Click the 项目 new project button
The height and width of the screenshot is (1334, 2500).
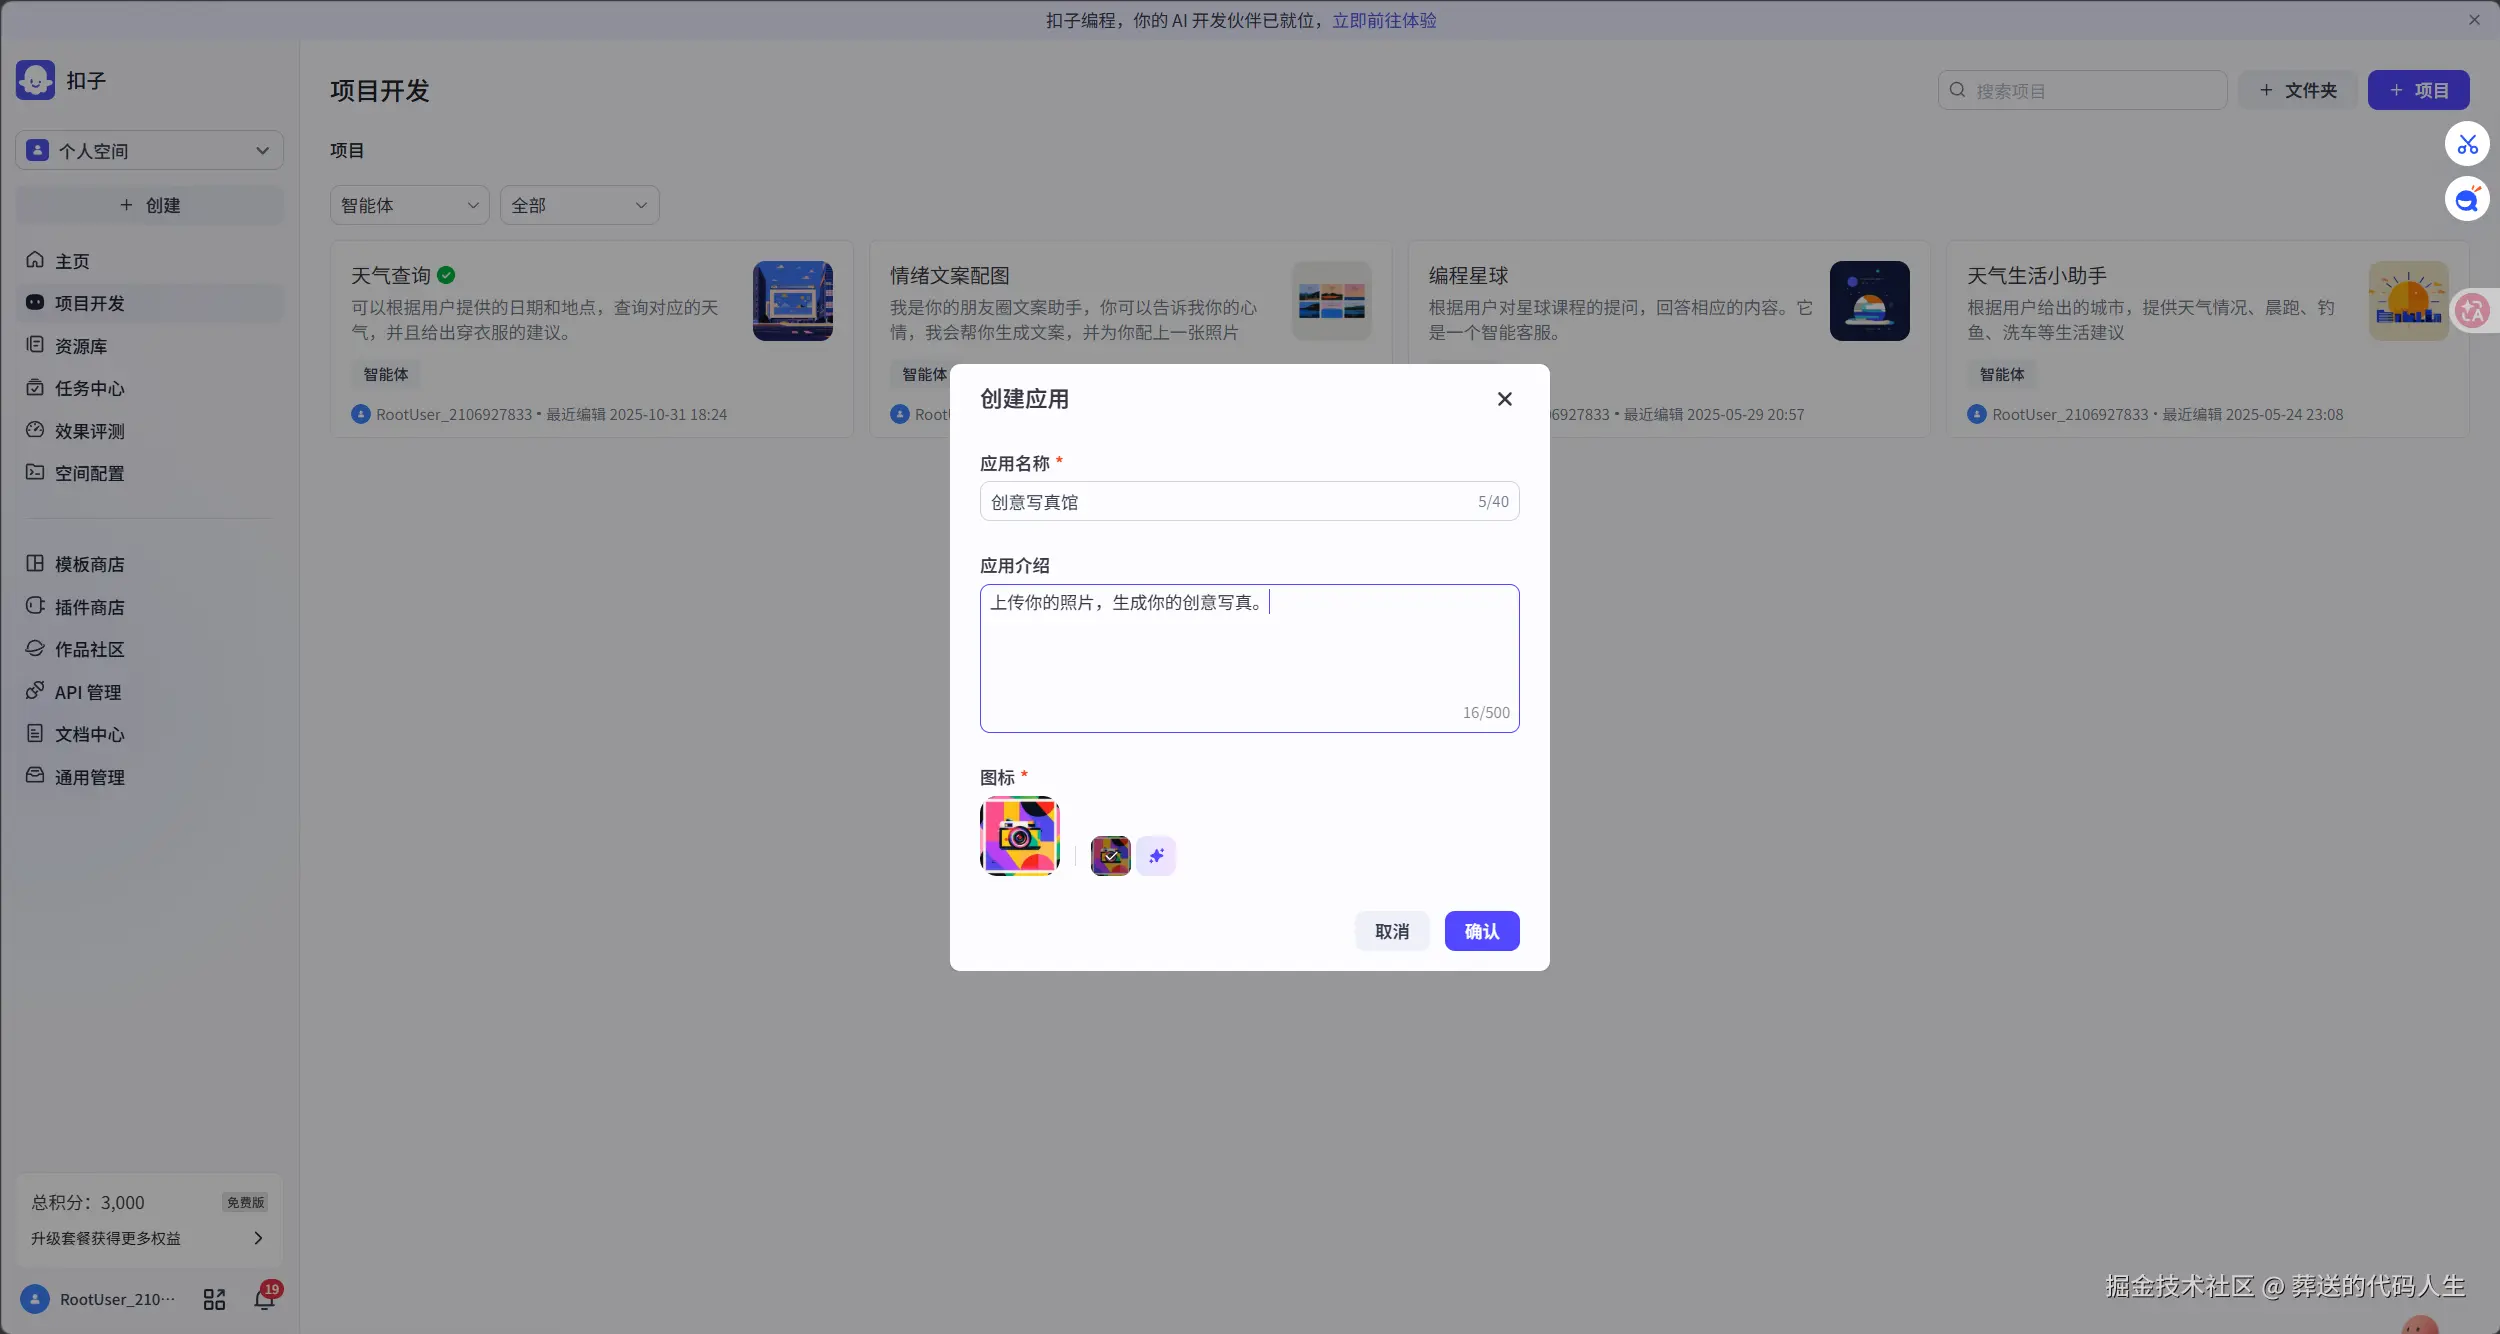pyautogui.click(x=2418, y=90)
